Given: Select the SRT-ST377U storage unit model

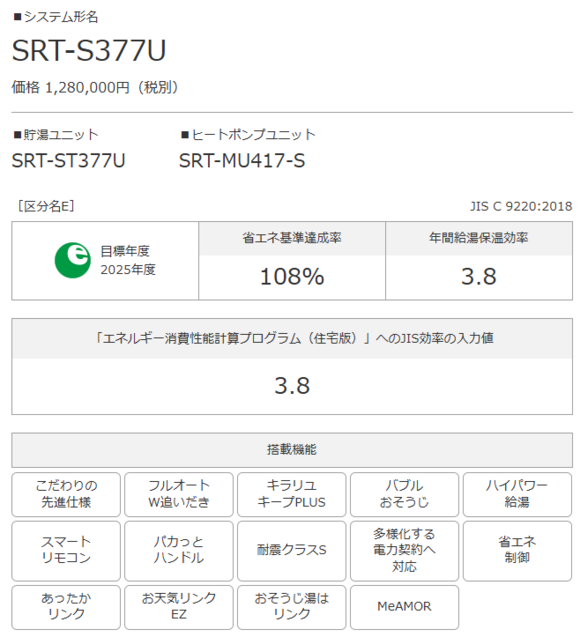Looking at the screenshot, I should pyautogui.click(x=68, y=160).
